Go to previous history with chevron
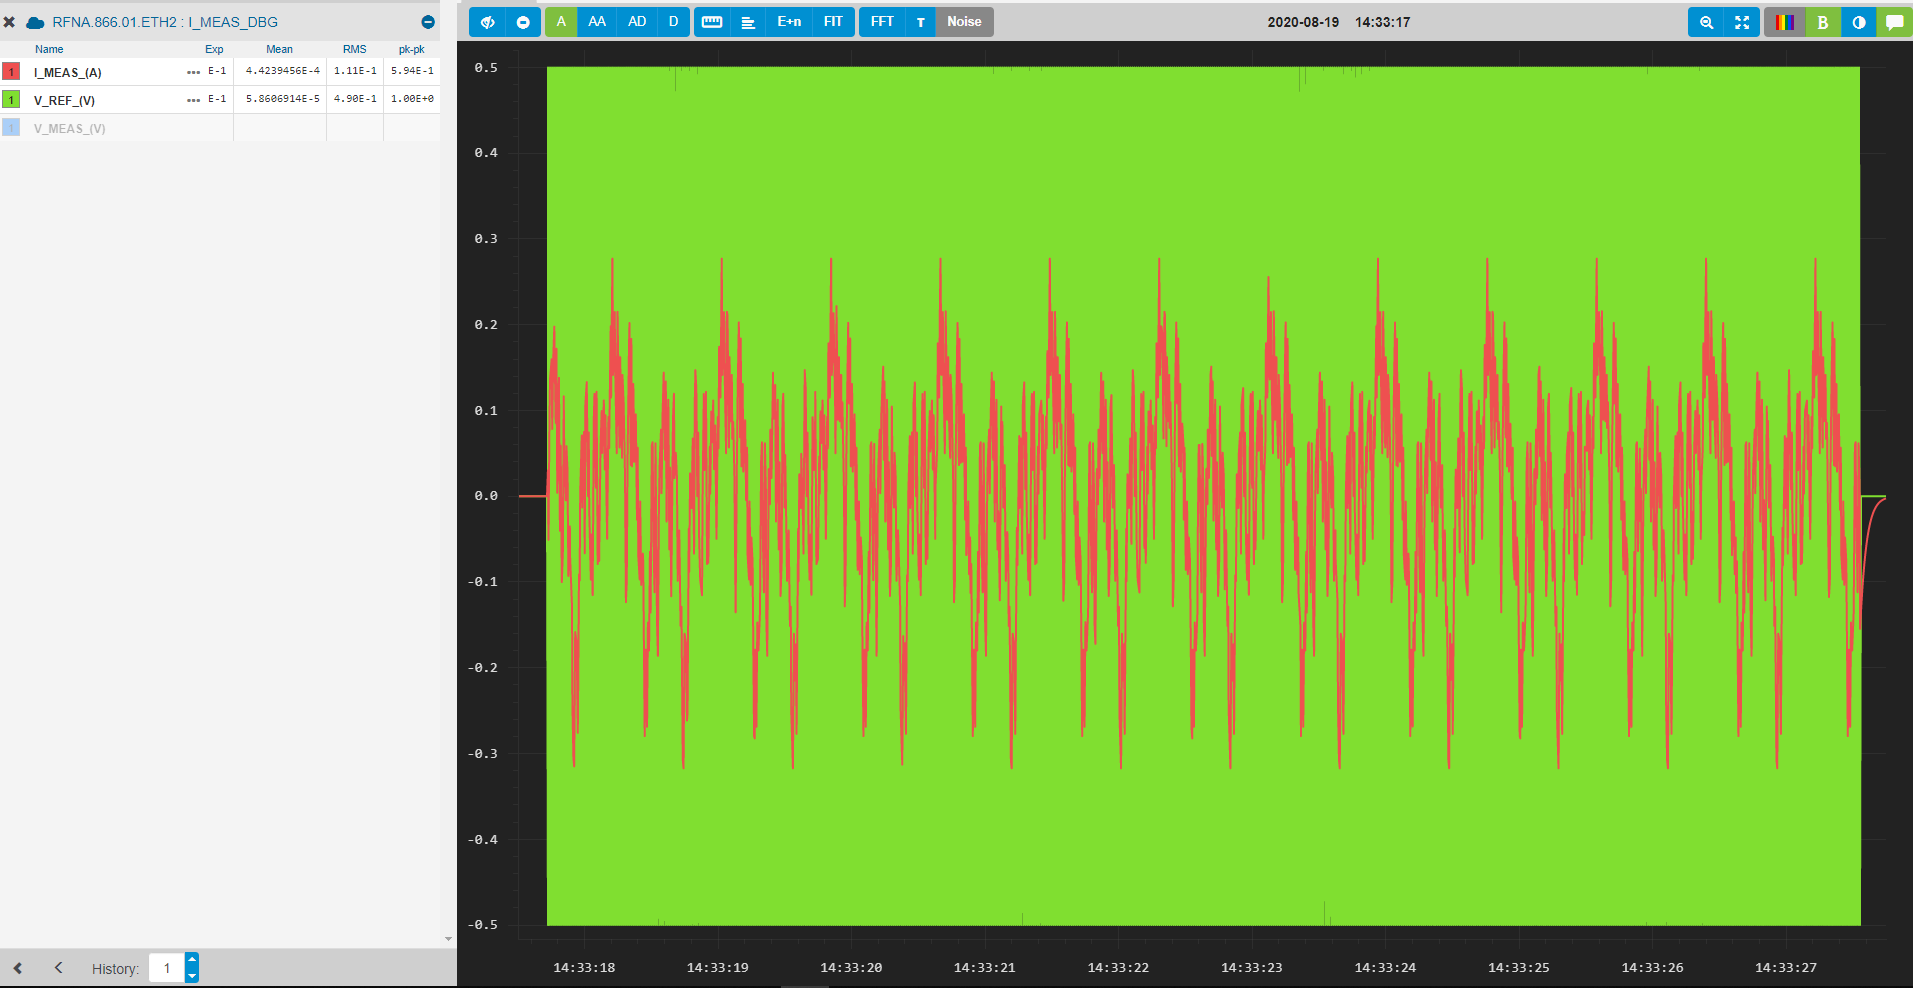The image size is (1913, 988). 59,968
